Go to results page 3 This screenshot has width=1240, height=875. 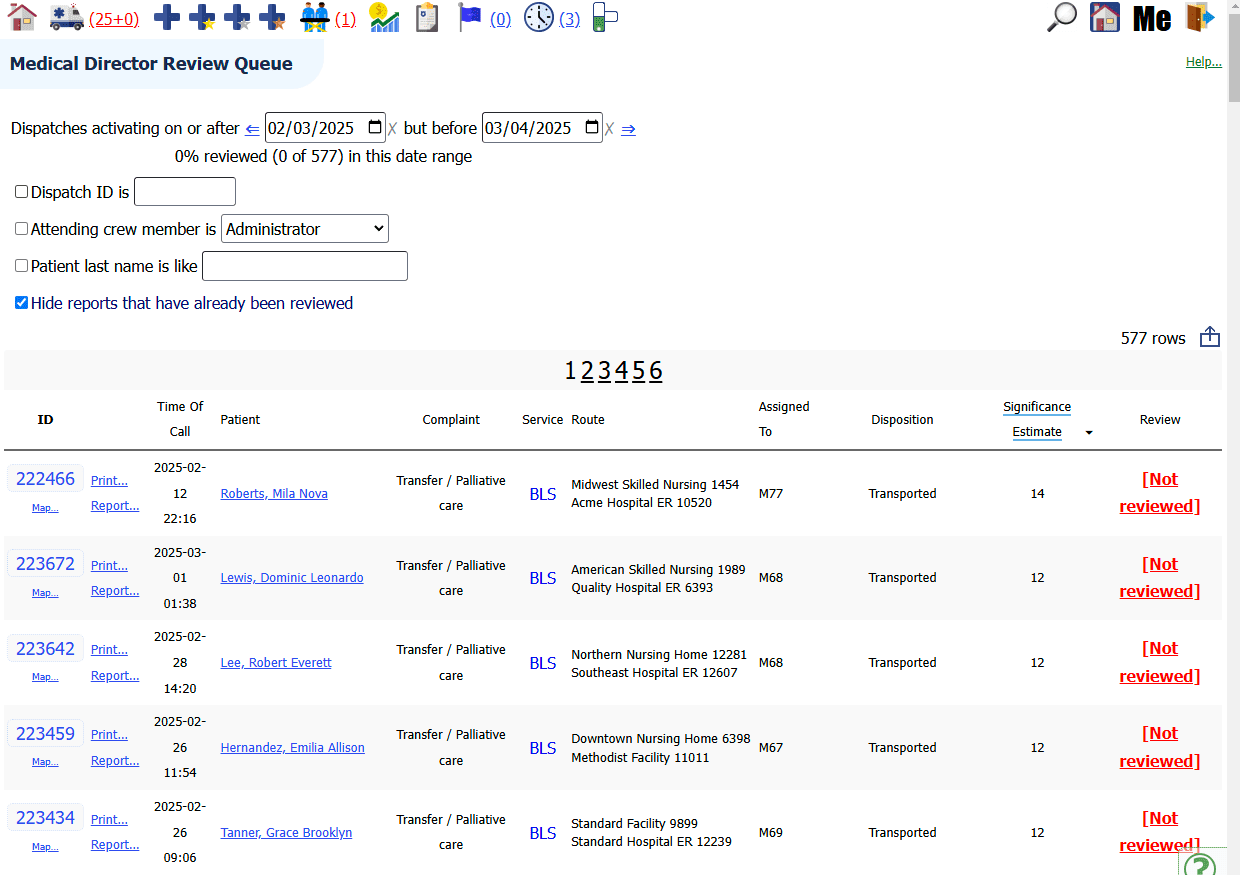(x=604, y=371)
